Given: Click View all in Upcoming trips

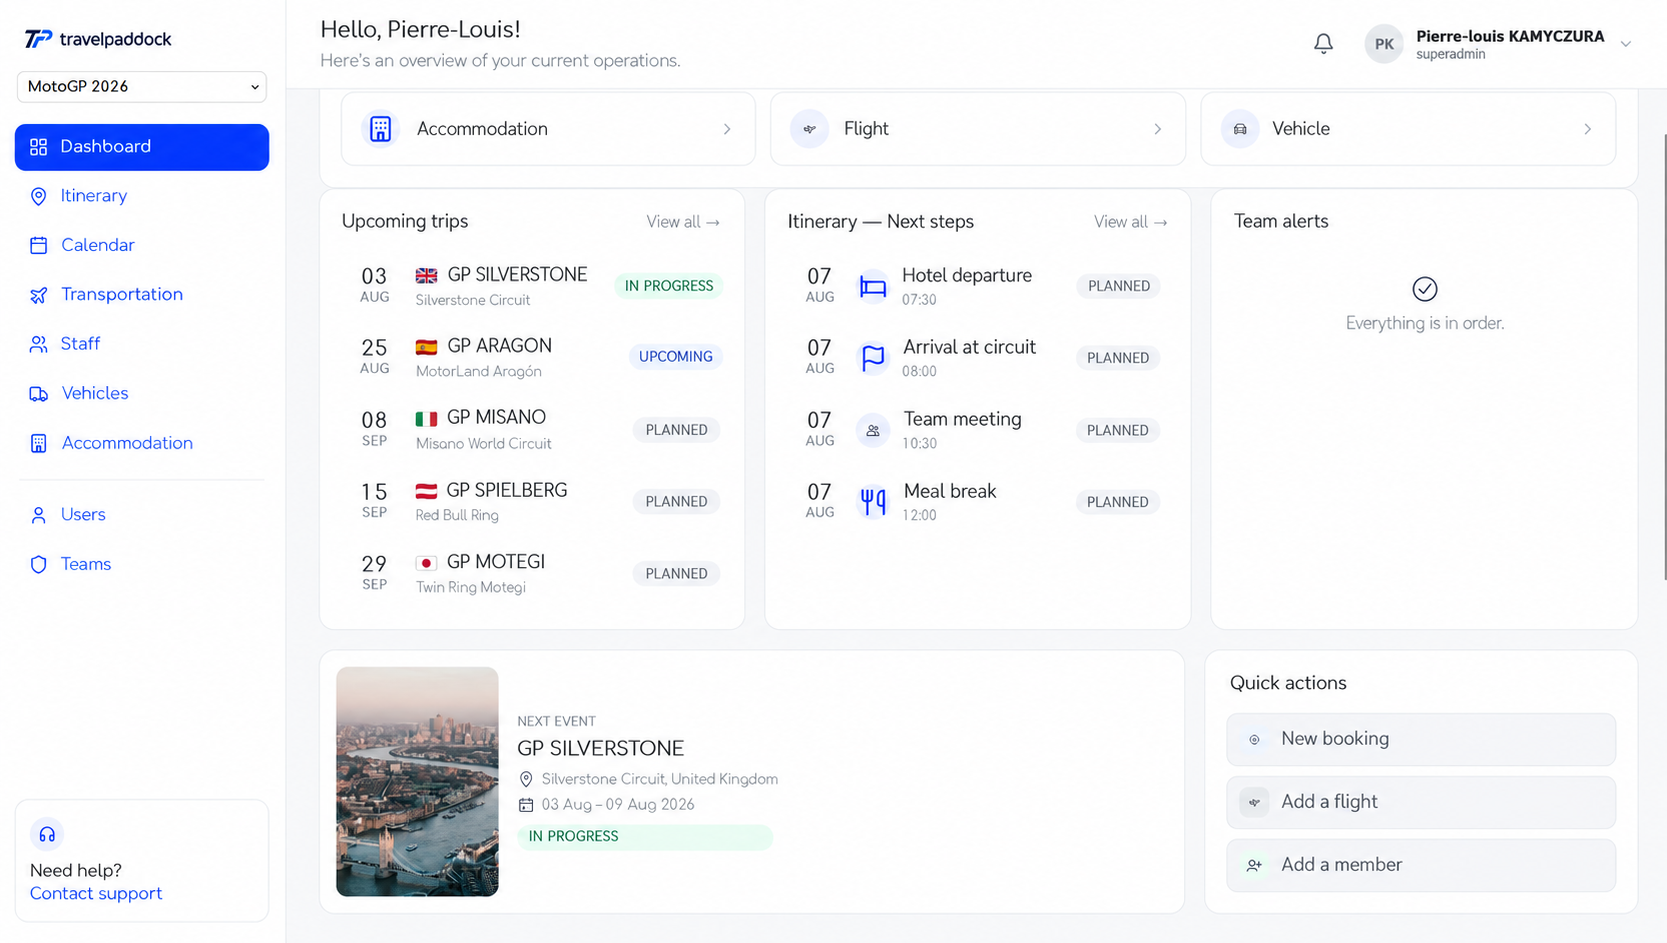Looking at the screenshot, I should [683, 222].
